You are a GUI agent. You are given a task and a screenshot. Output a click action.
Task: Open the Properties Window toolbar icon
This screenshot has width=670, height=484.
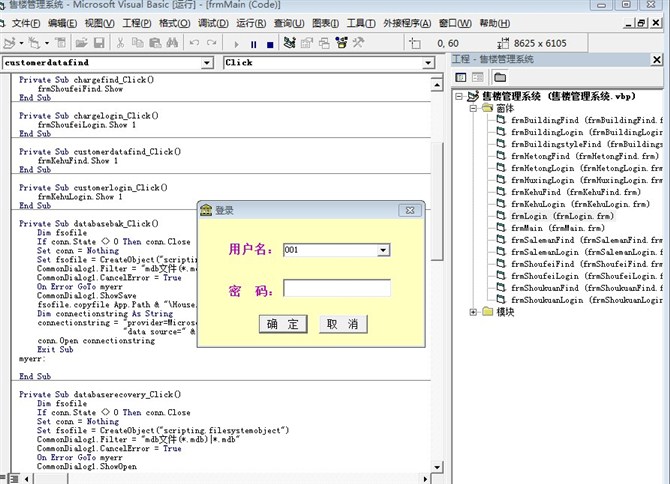point(306,43)
